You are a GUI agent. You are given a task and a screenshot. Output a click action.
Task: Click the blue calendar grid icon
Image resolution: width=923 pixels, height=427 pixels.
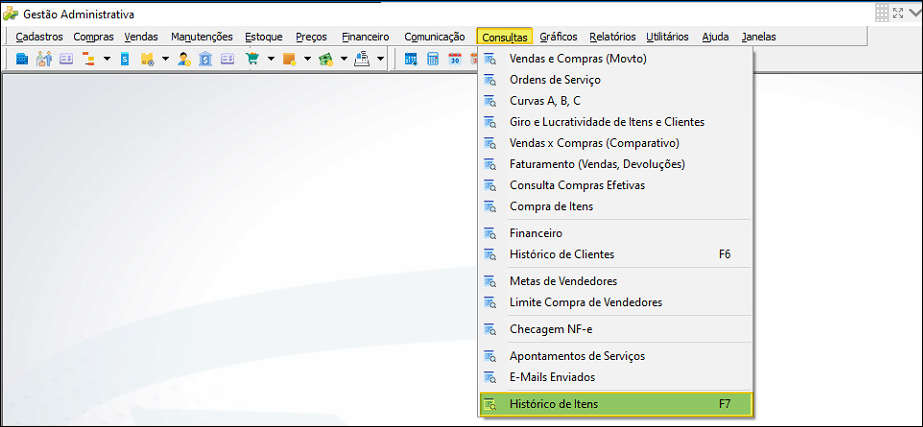pyautogui.click(x=411, y=59)
